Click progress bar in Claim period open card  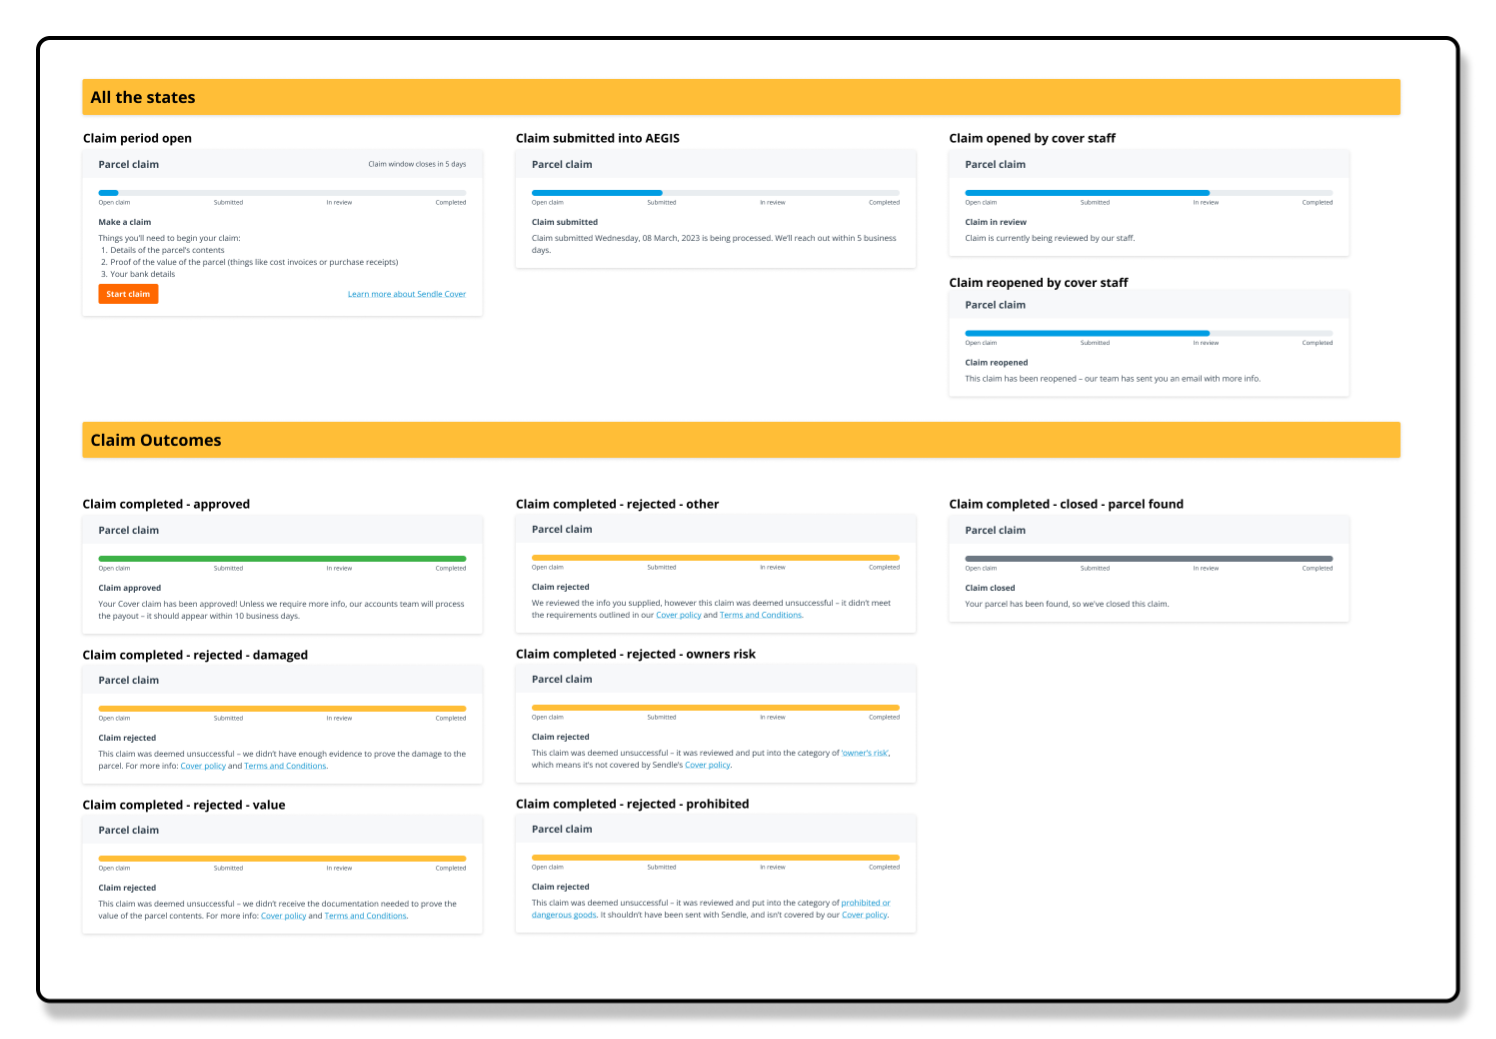coord(282,193)
